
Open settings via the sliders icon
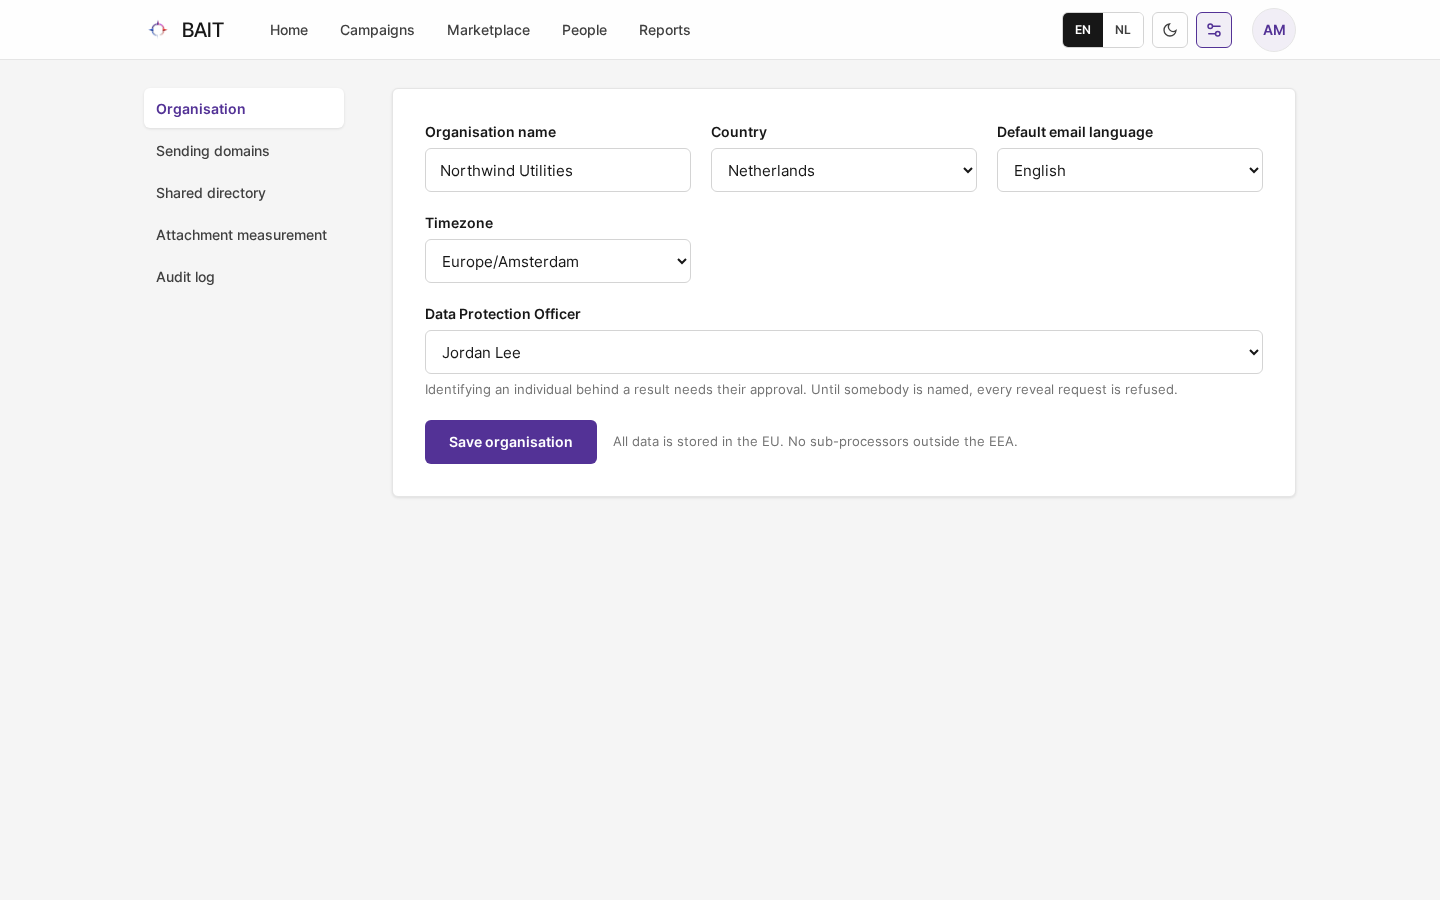1214,30
